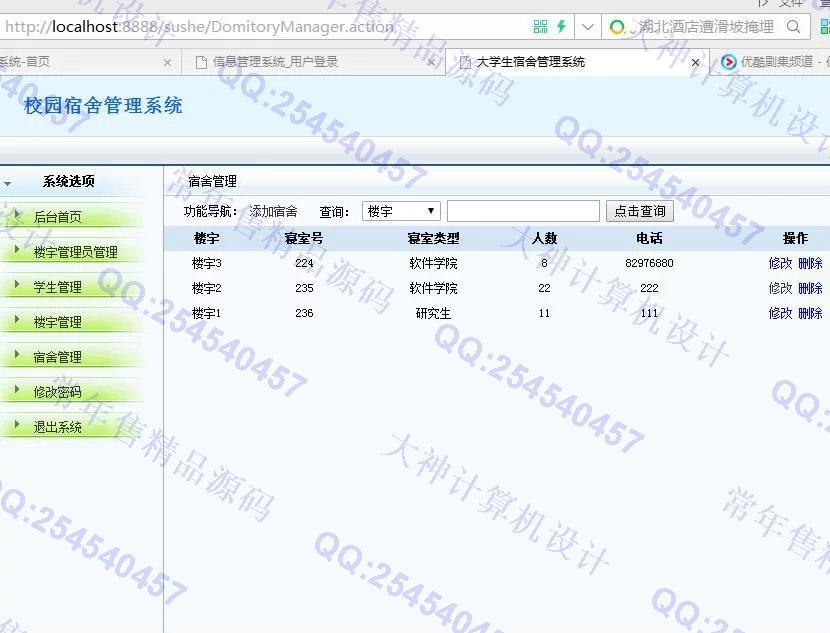The height and width of the screenshot is (633, 830).
Task: Open the 楼宇 query-type dropdown
Action: click(401, 211)
